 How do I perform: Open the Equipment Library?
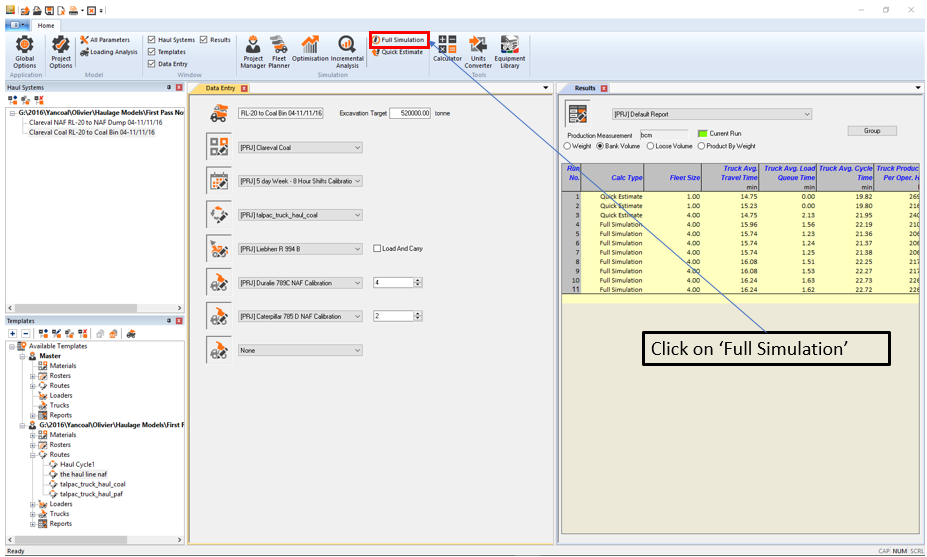point(510,51)
